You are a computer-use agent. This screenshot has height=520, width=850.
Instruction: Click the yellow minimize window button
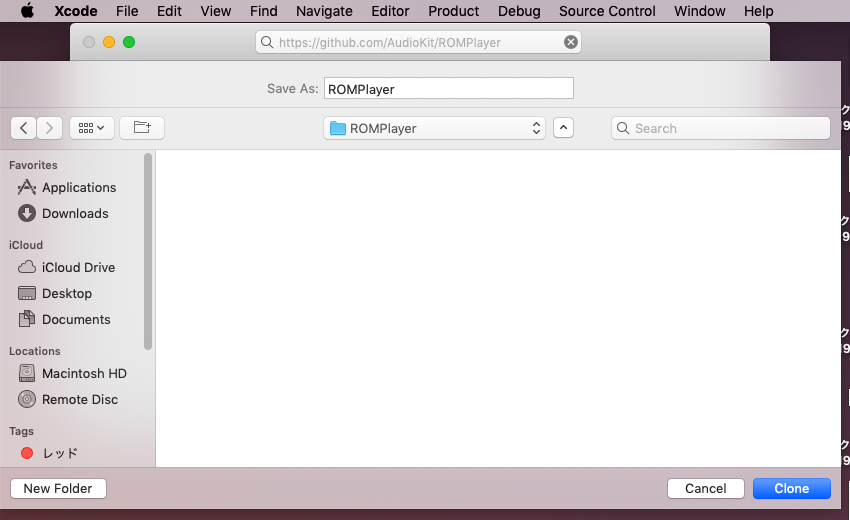[x=109, y=42]
